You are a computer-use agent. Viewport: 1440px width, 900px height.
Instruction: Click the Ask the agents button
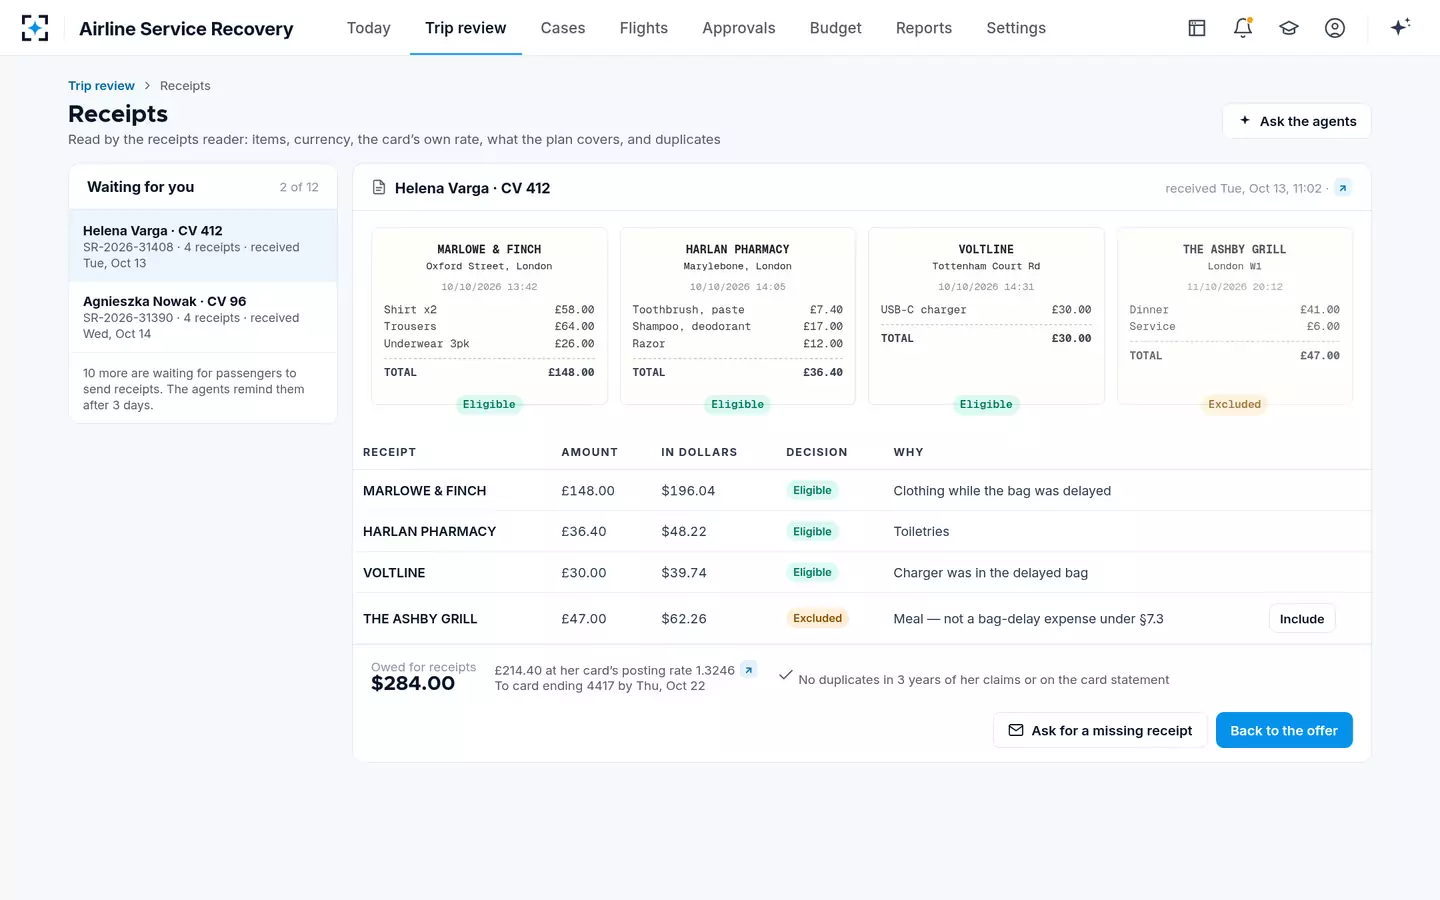point(1297,121)
